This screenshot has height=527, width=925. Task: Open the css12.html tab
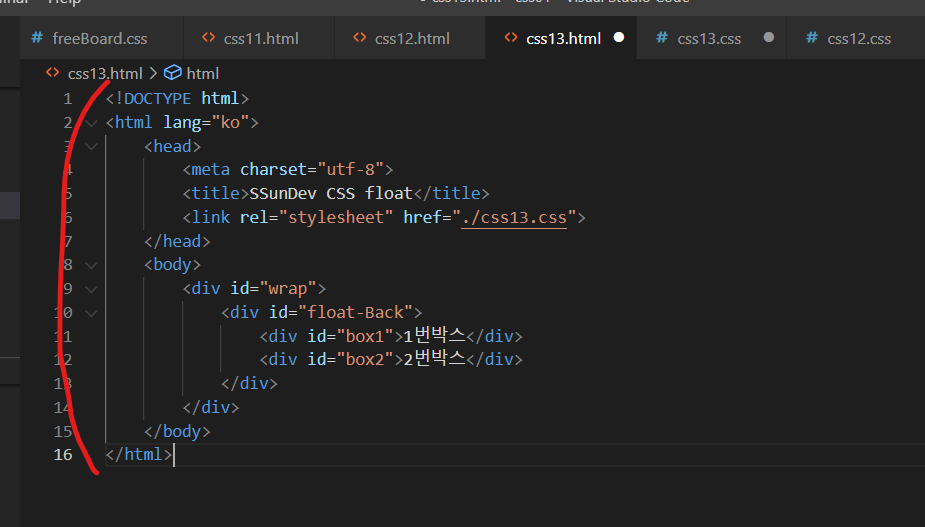pos(411,38)
